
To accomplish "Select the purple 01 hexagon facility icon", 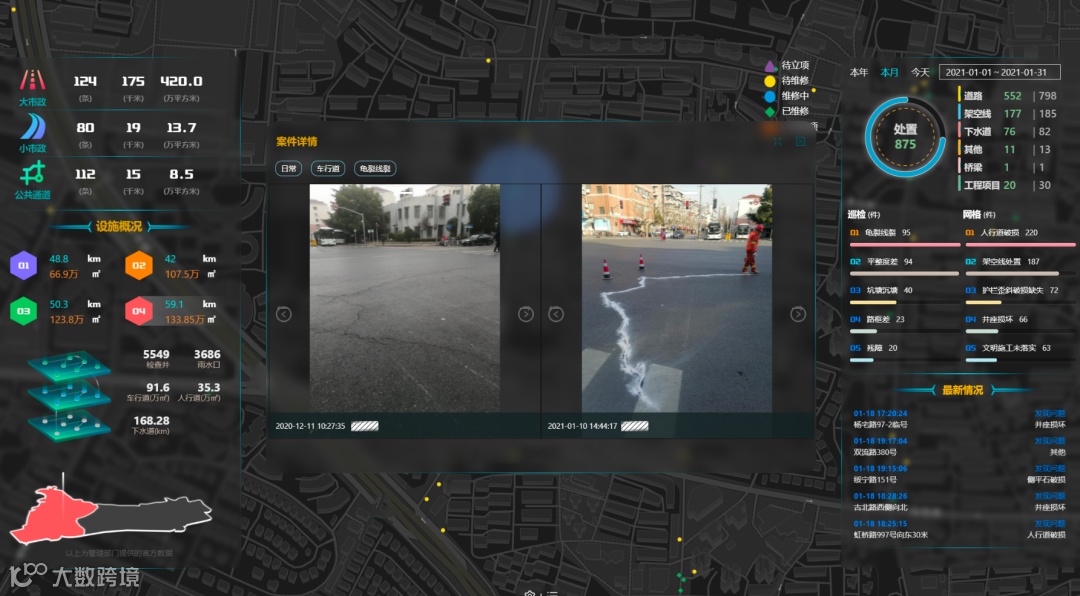I will pyautogui.click(x=23, y=266).
